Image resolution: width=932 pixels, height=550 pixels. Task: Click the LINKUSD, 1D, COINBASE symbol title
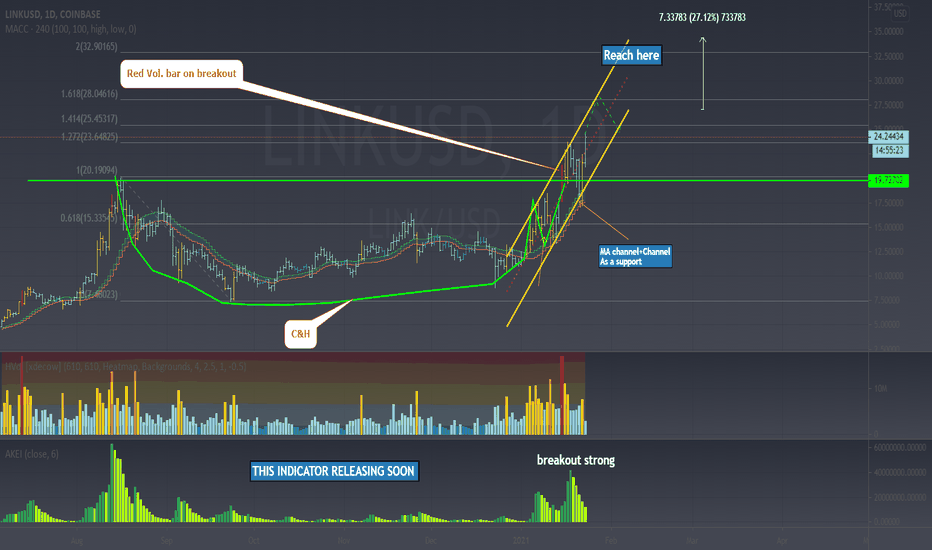[x=53, y=14]
